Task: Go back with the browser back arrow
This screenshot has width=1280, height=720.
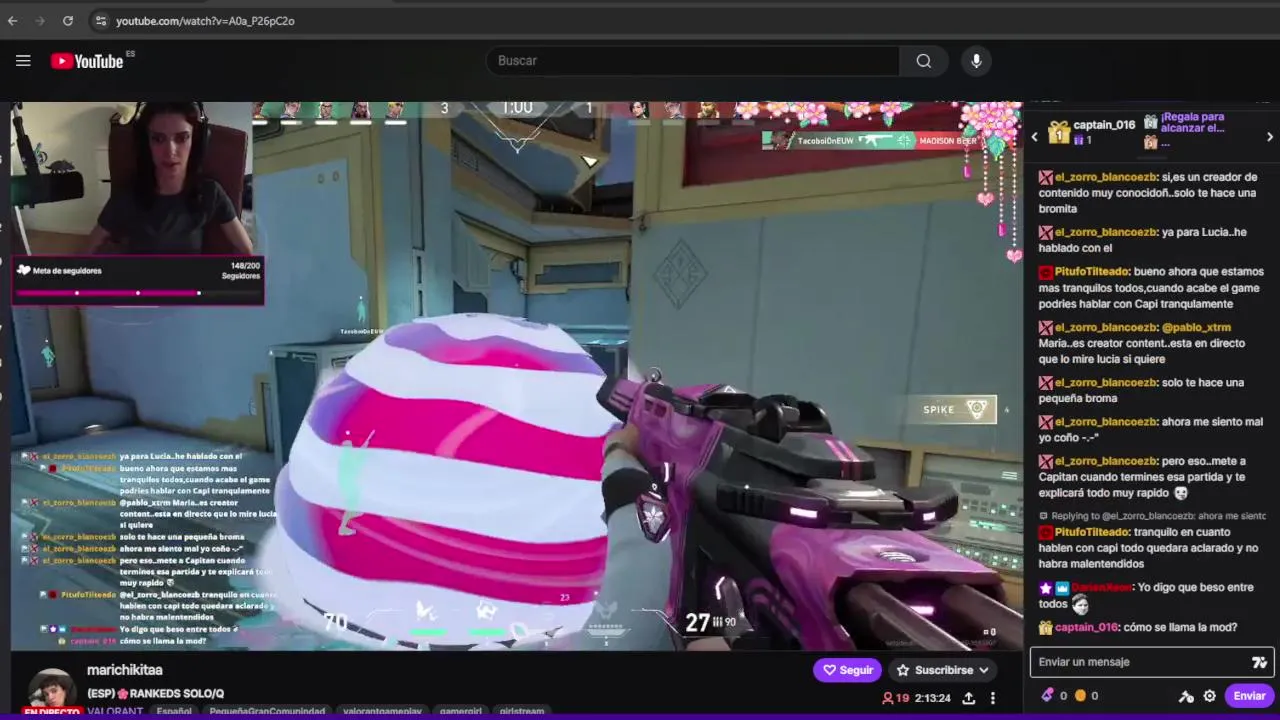Action: (x=12, y=20)
